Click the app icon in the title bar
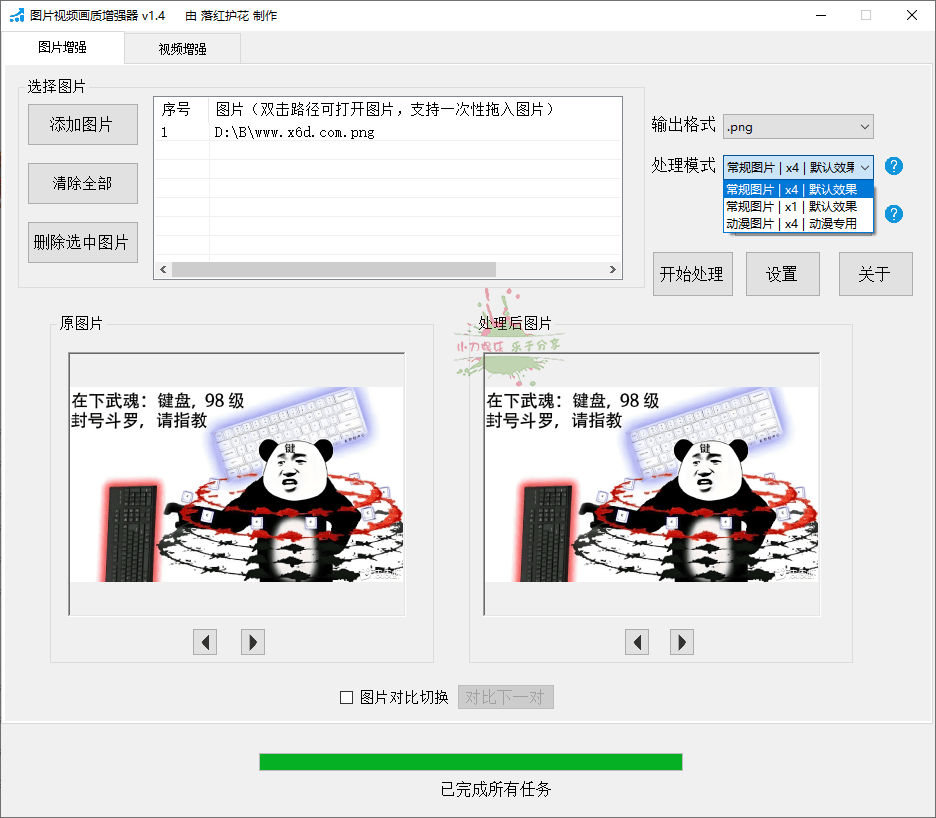Image resolution: width=936 pixels, height=818 pixels. tap(16, 15)
